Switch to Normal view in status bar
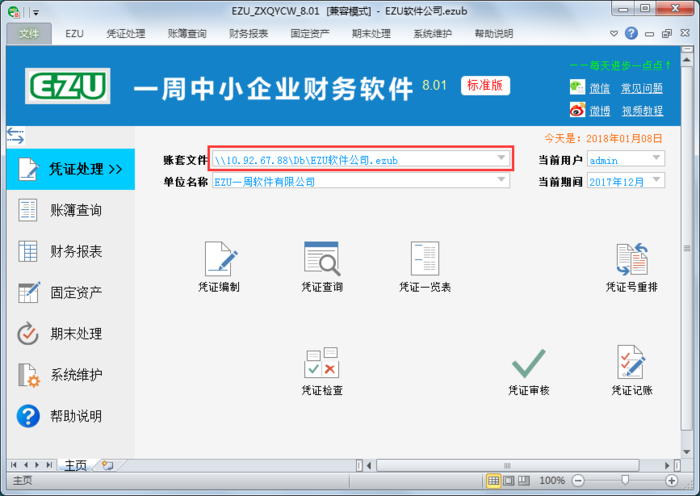 point(494,481)
